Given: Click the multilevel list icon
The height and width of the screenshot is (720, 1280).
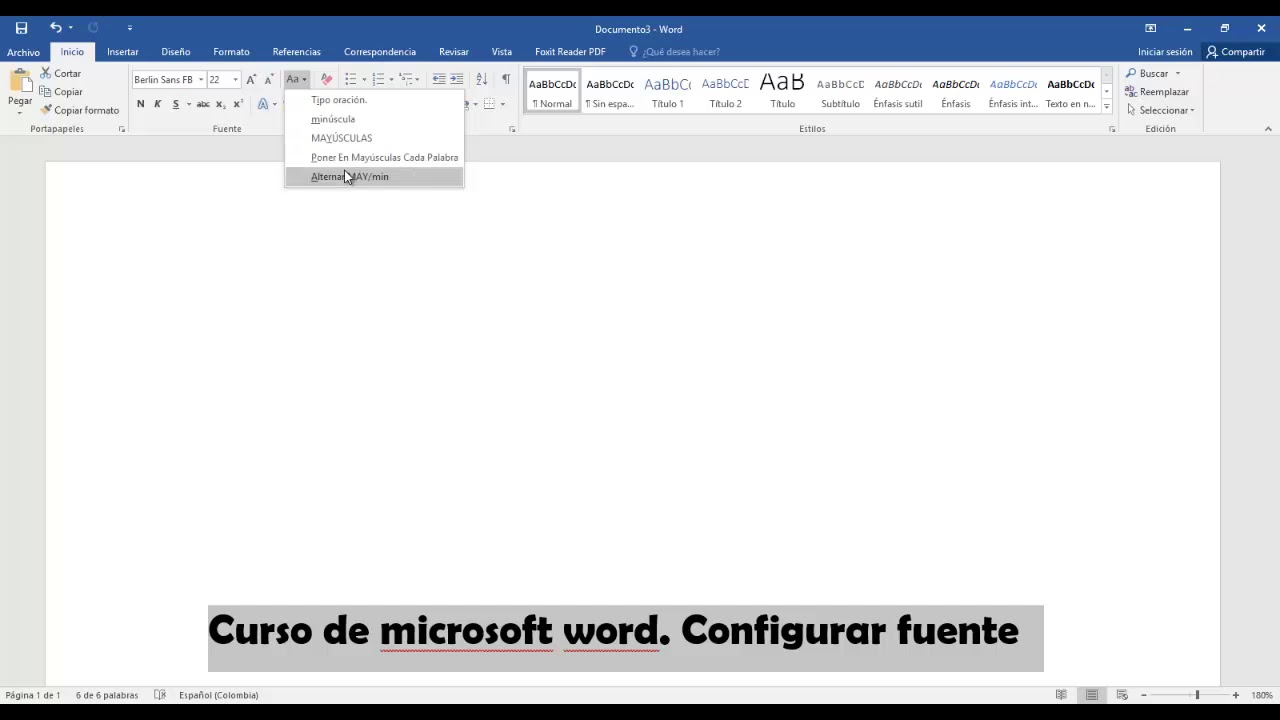Looking at the screenshot, I should coord(406,79).
